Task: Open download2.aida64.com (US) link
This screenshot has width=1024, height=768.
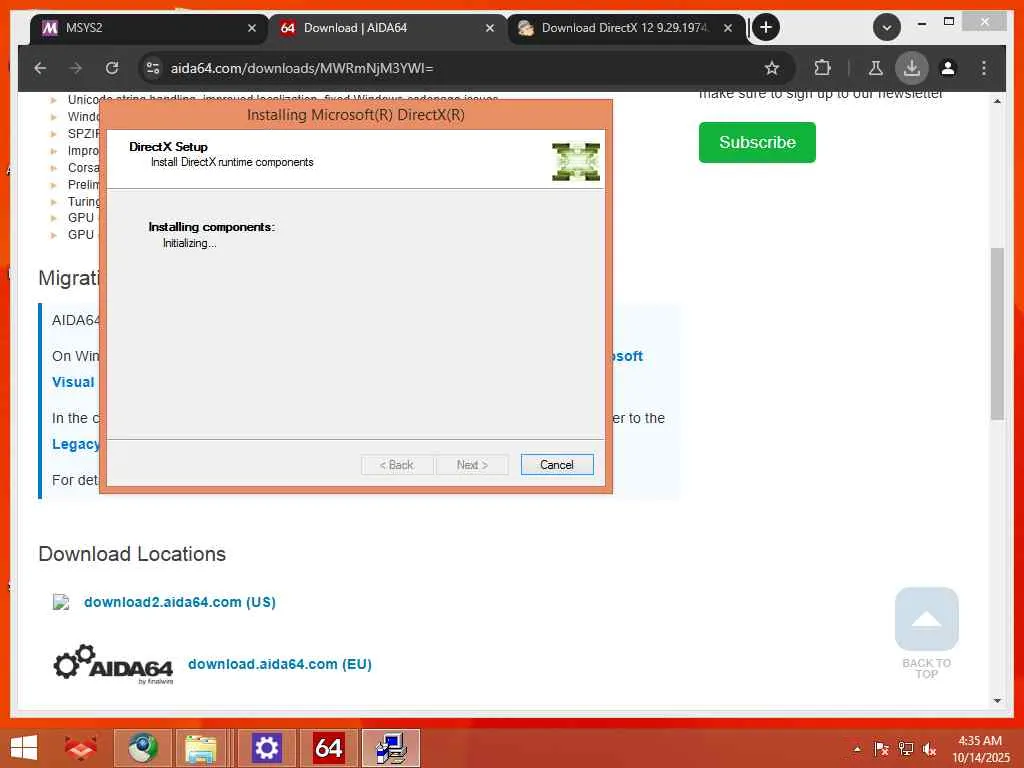Action: tap(180, 602)
